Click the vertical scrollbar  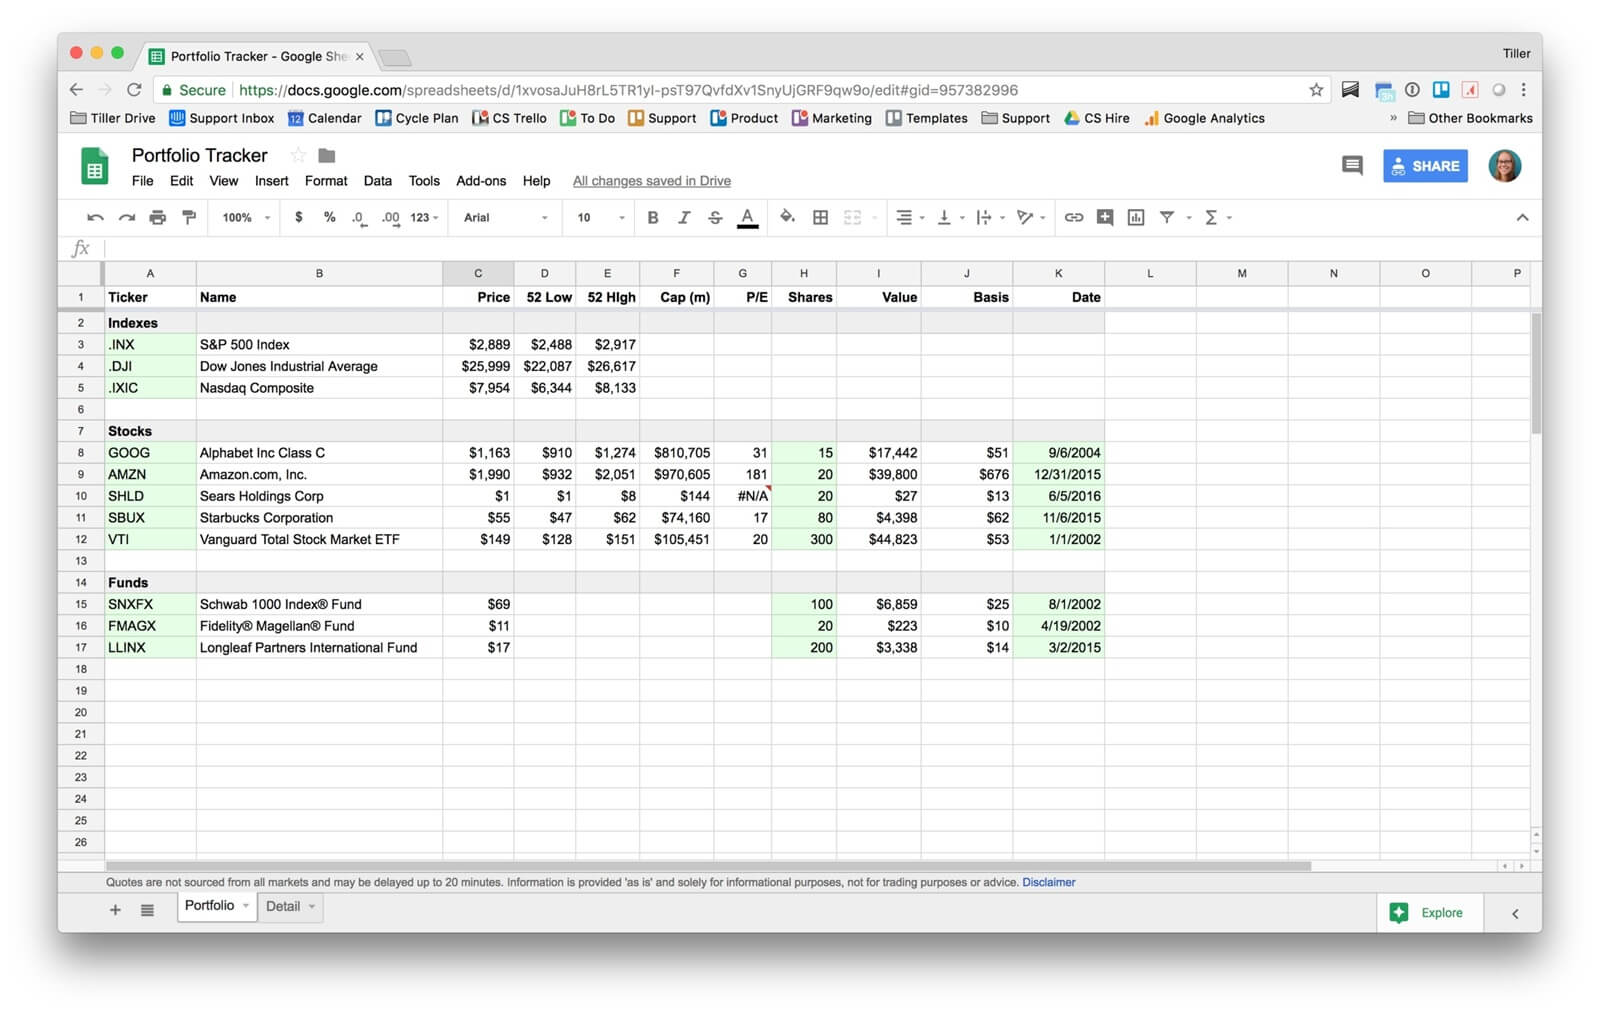(1536, 373)
